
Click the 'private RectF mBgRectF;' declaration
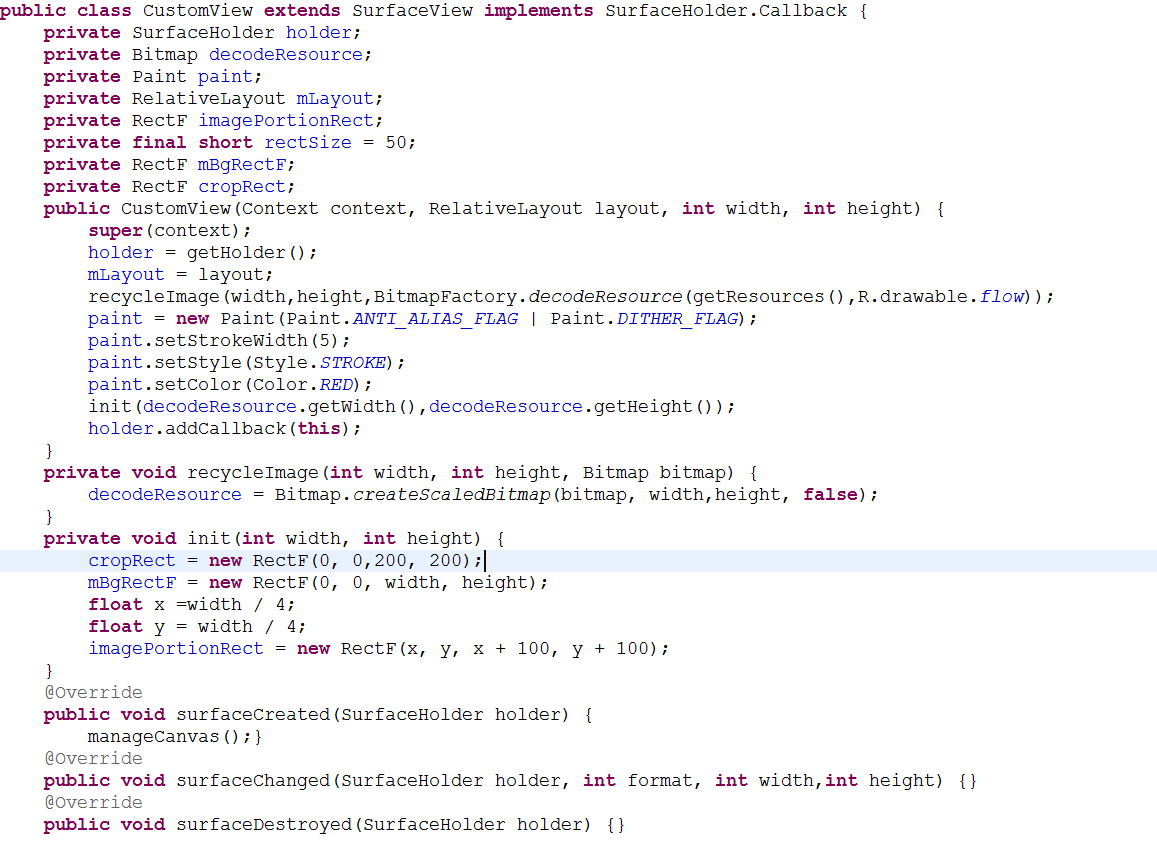169,165
